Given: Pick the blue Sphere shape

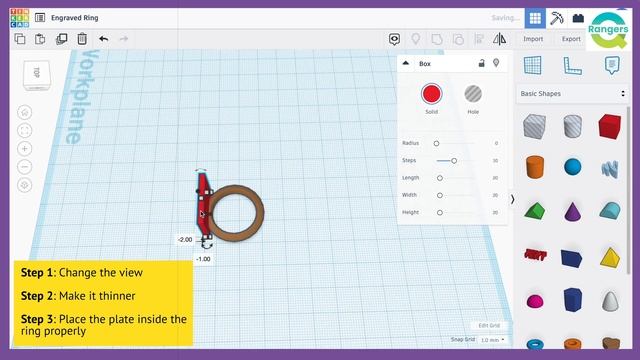Looking at the screenshot, I should (x=573, y=167).
